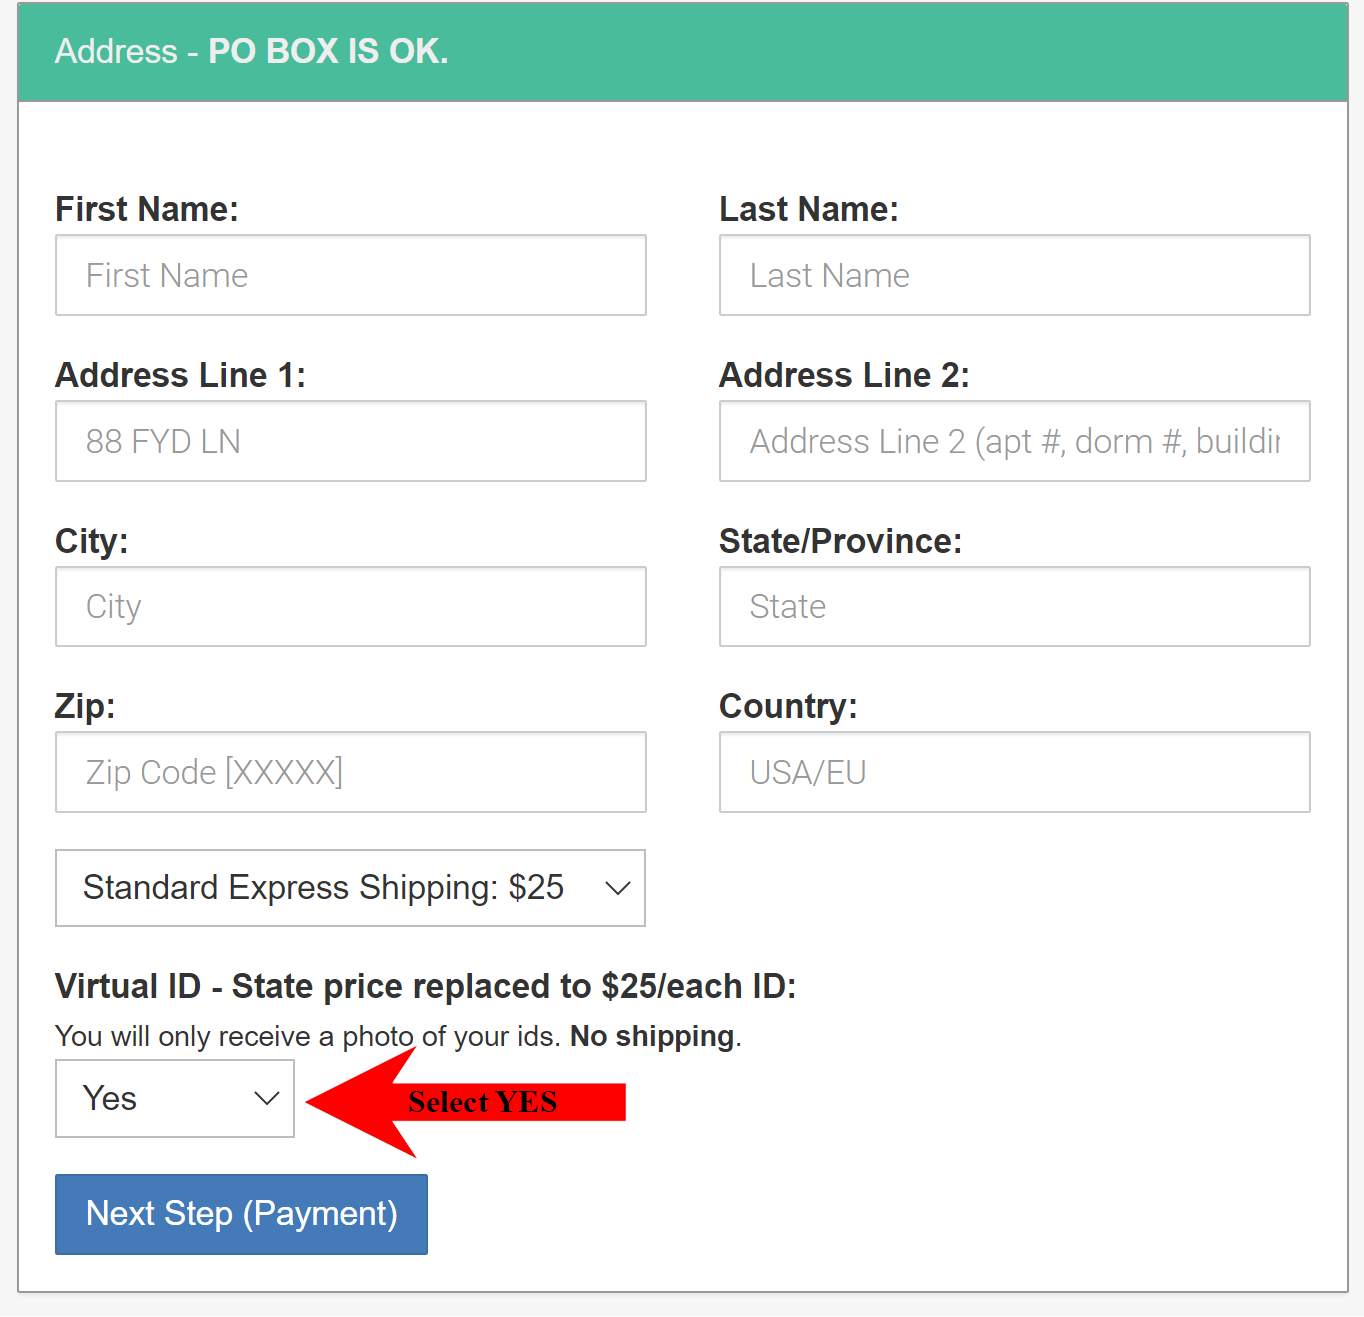The height and width of the screenshot is (1317, 1364).
Task: Click the First Name input field
Action: point(350,275)
